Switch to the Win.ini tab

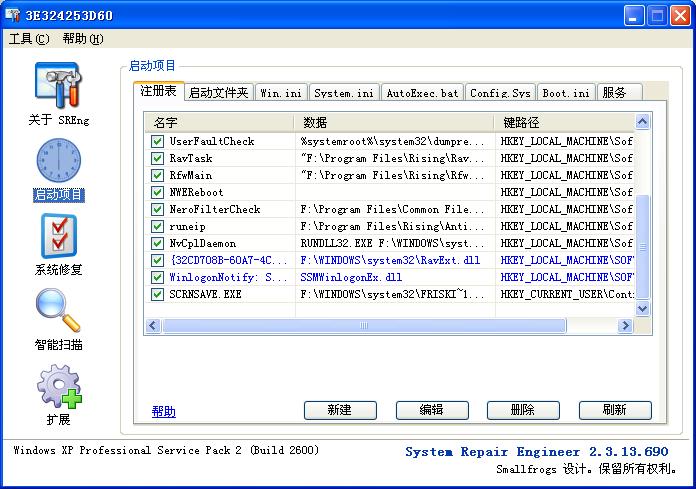(x=281, y=93)
